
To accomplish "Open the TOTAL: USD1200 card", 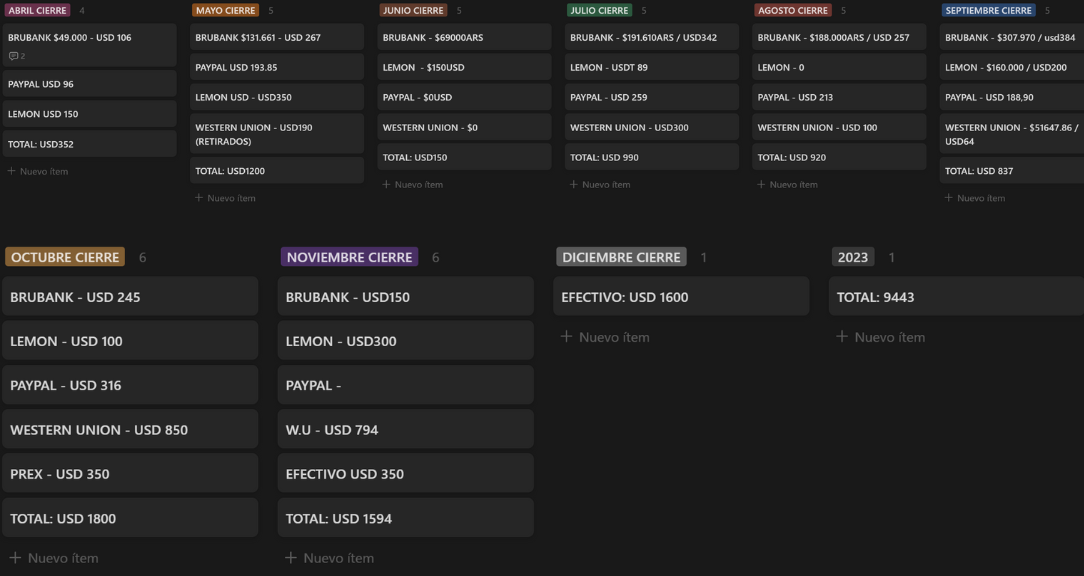I will tap(276, 171).
